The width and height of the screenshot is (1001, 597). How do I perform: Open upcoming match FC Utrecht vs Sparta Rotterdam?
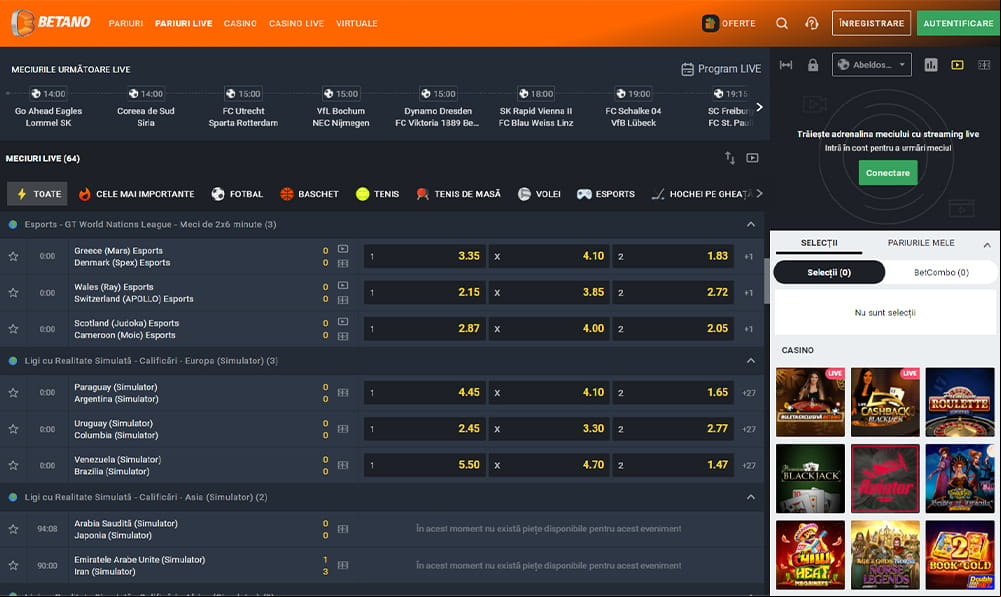click(x=243, y=108)
